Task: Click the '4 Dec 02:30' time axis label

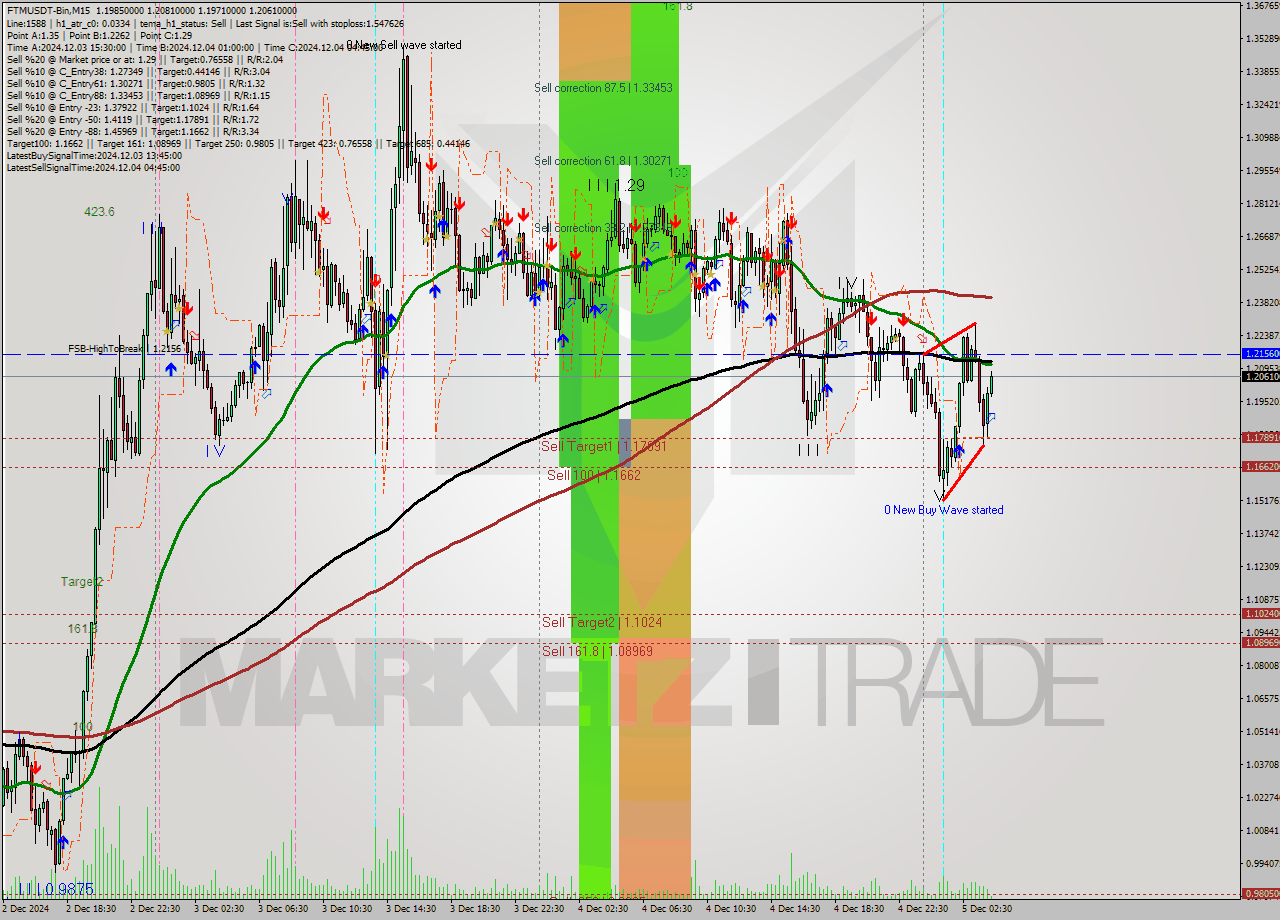Action: (603, 910)
